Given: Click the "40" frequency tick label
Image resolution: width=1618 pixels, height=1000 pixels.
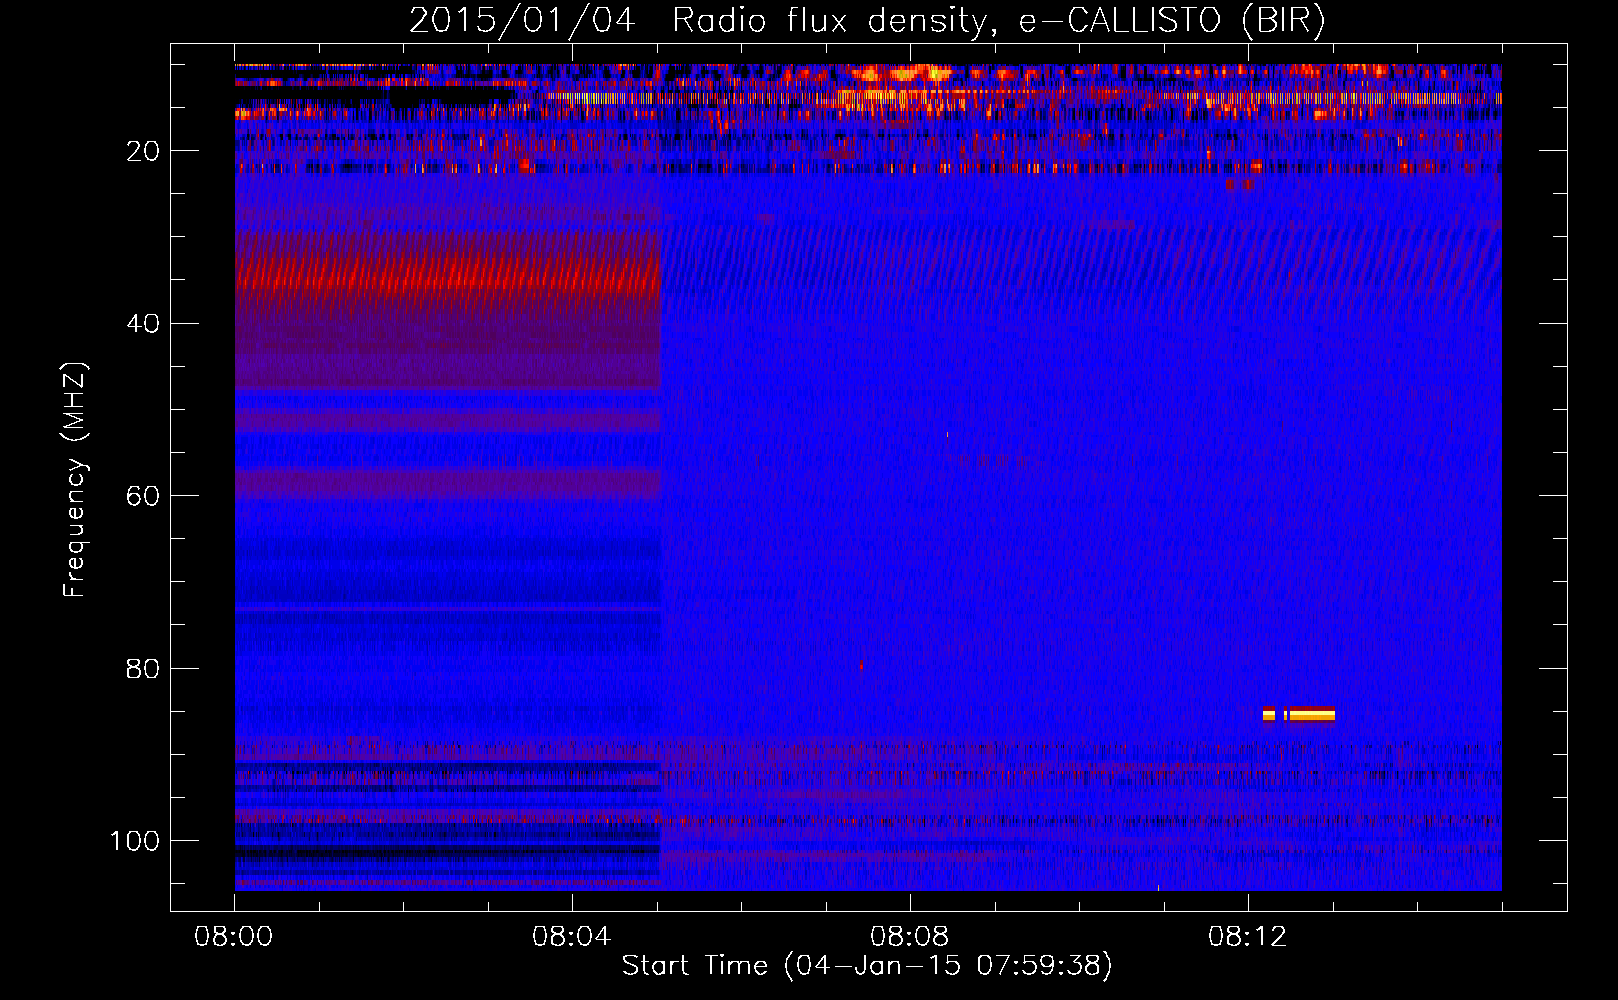Looking at the screenshot, I should click(143, 324).
